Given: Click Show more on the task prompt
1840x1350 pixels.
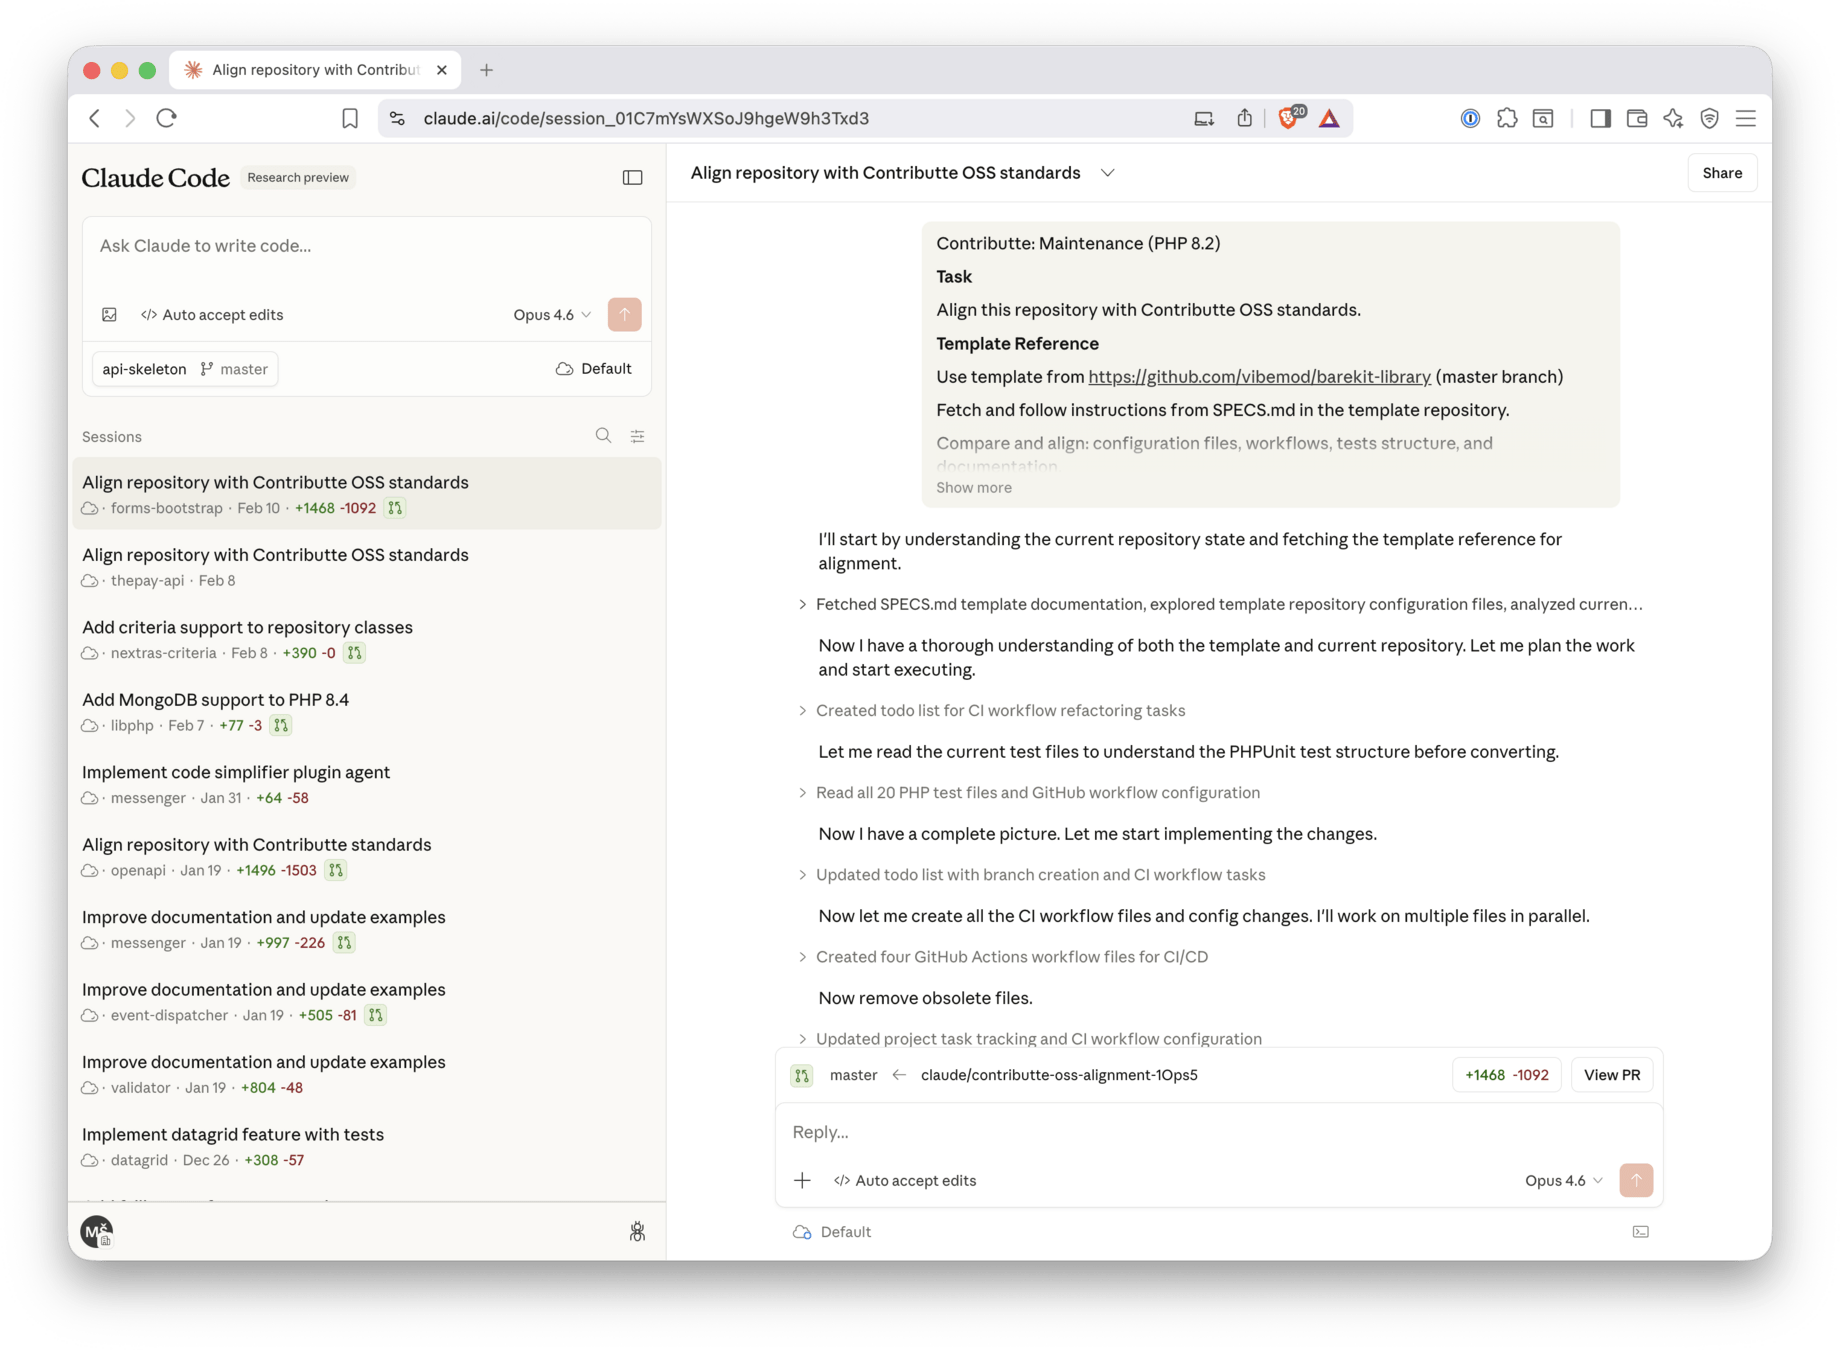Looking at the screenshot, I should click(x=973, y=487).
